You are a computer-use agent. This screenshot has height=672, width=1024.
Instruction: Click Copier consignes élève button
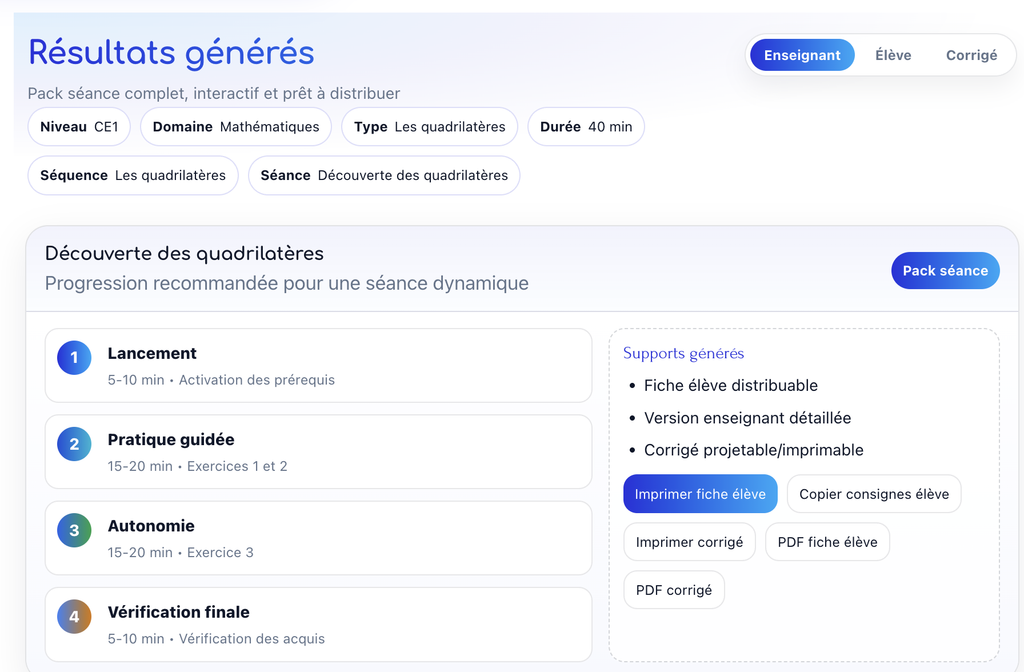click(x=874, y=494)
